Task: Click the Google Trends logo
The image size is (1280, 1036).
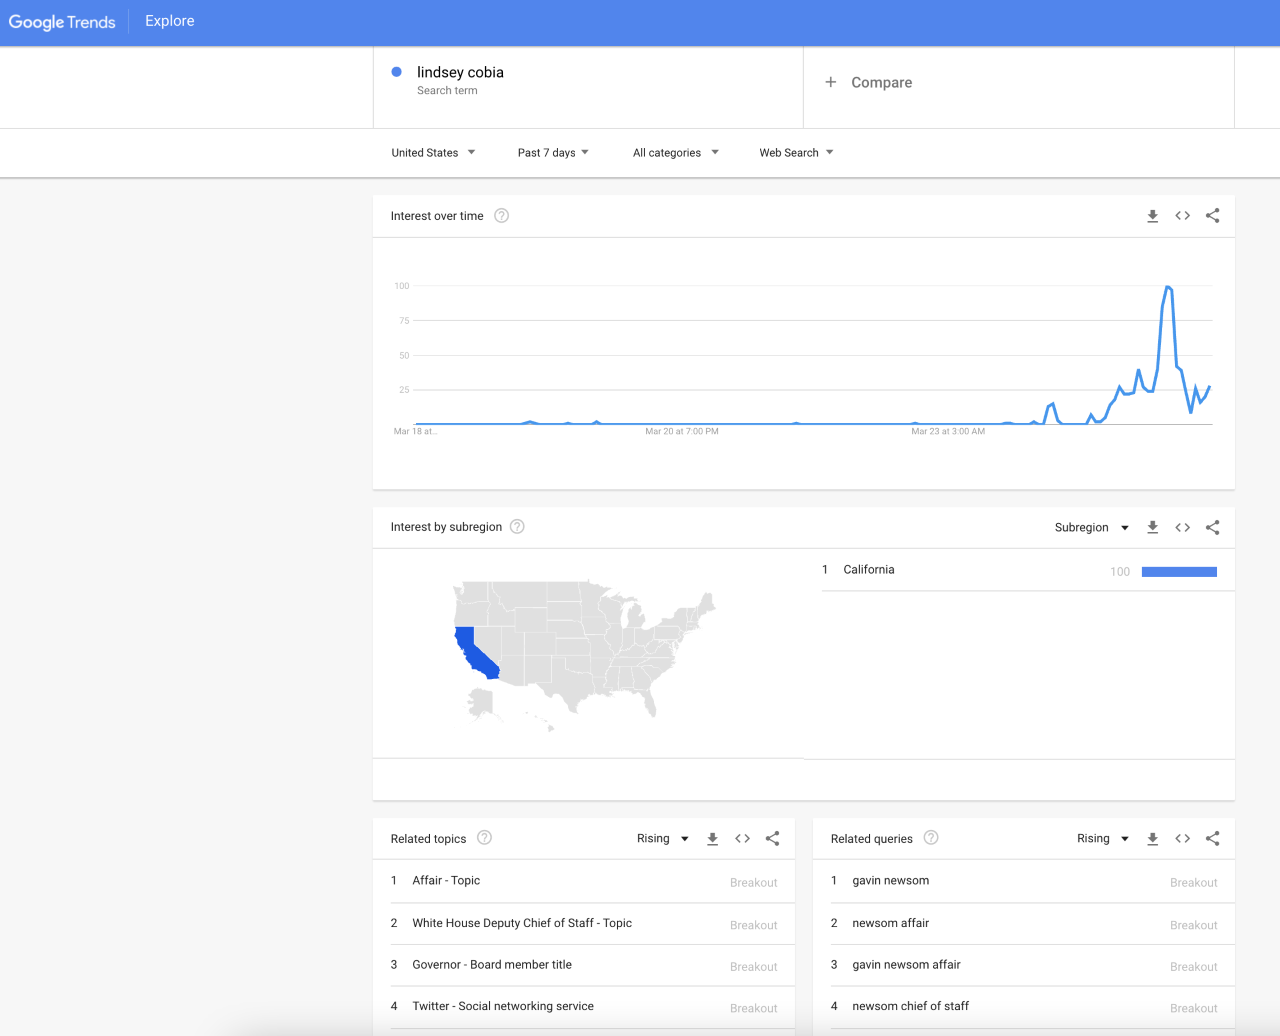Action: (62, 22)
